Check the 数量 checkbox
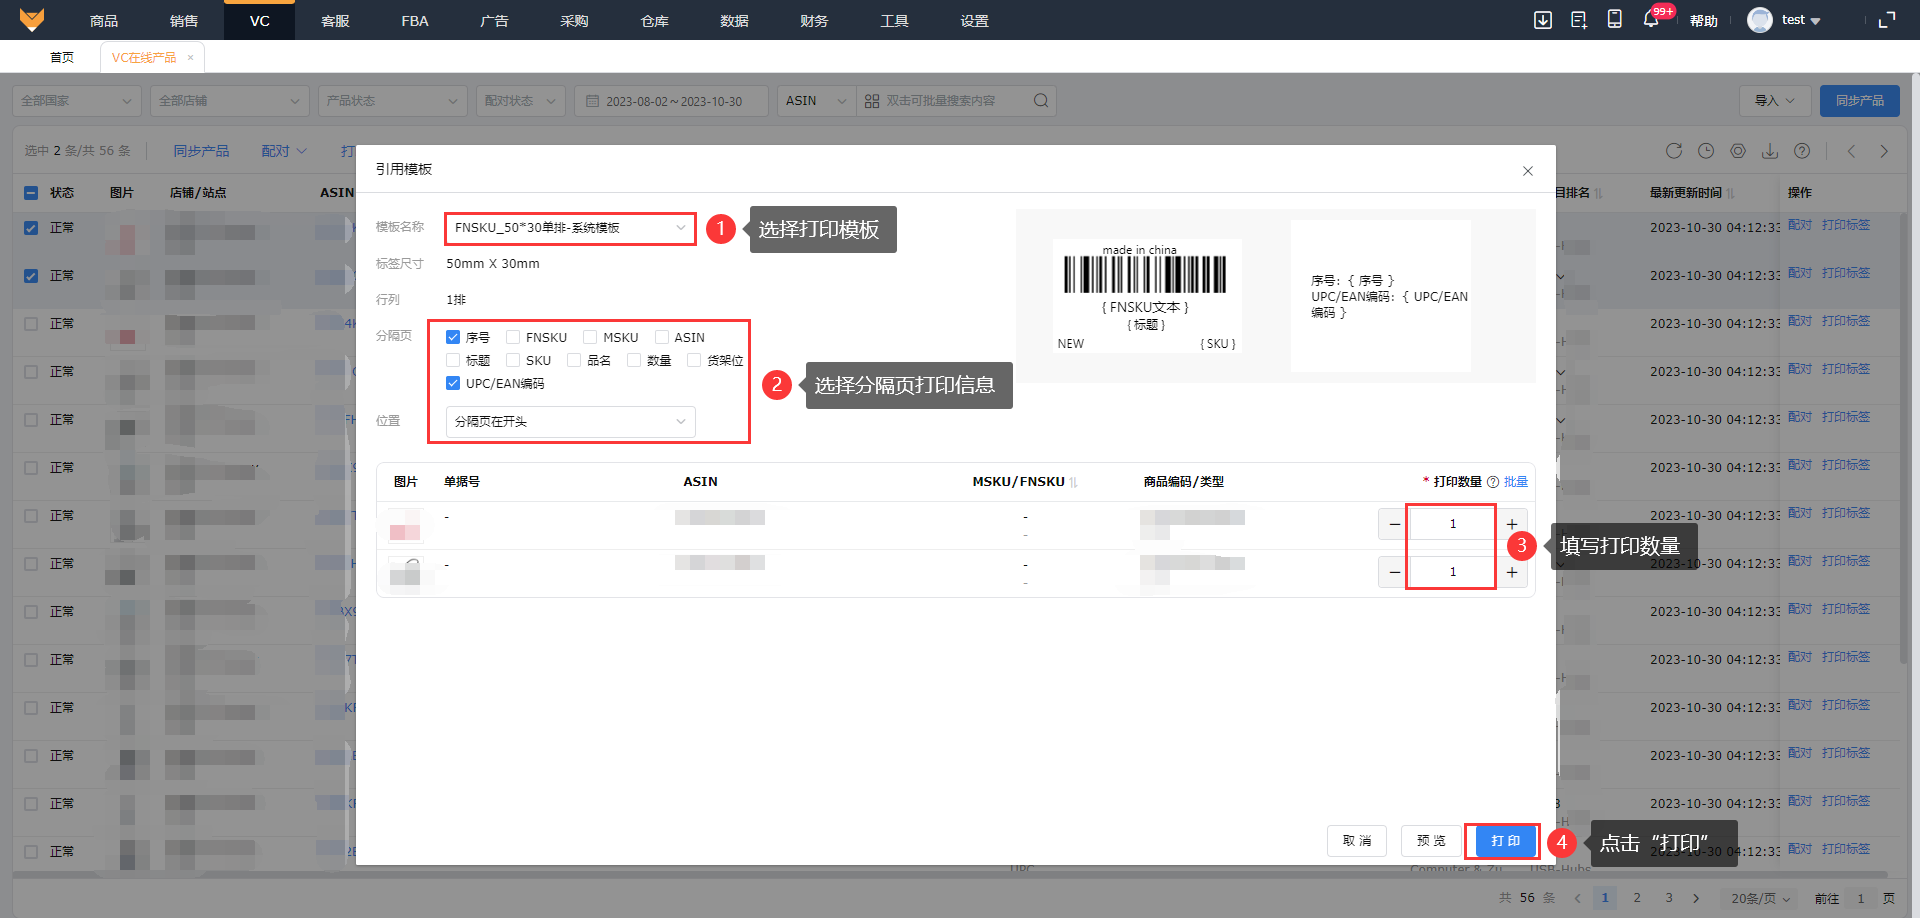1920x918 pixels. (x=634, y=360)
